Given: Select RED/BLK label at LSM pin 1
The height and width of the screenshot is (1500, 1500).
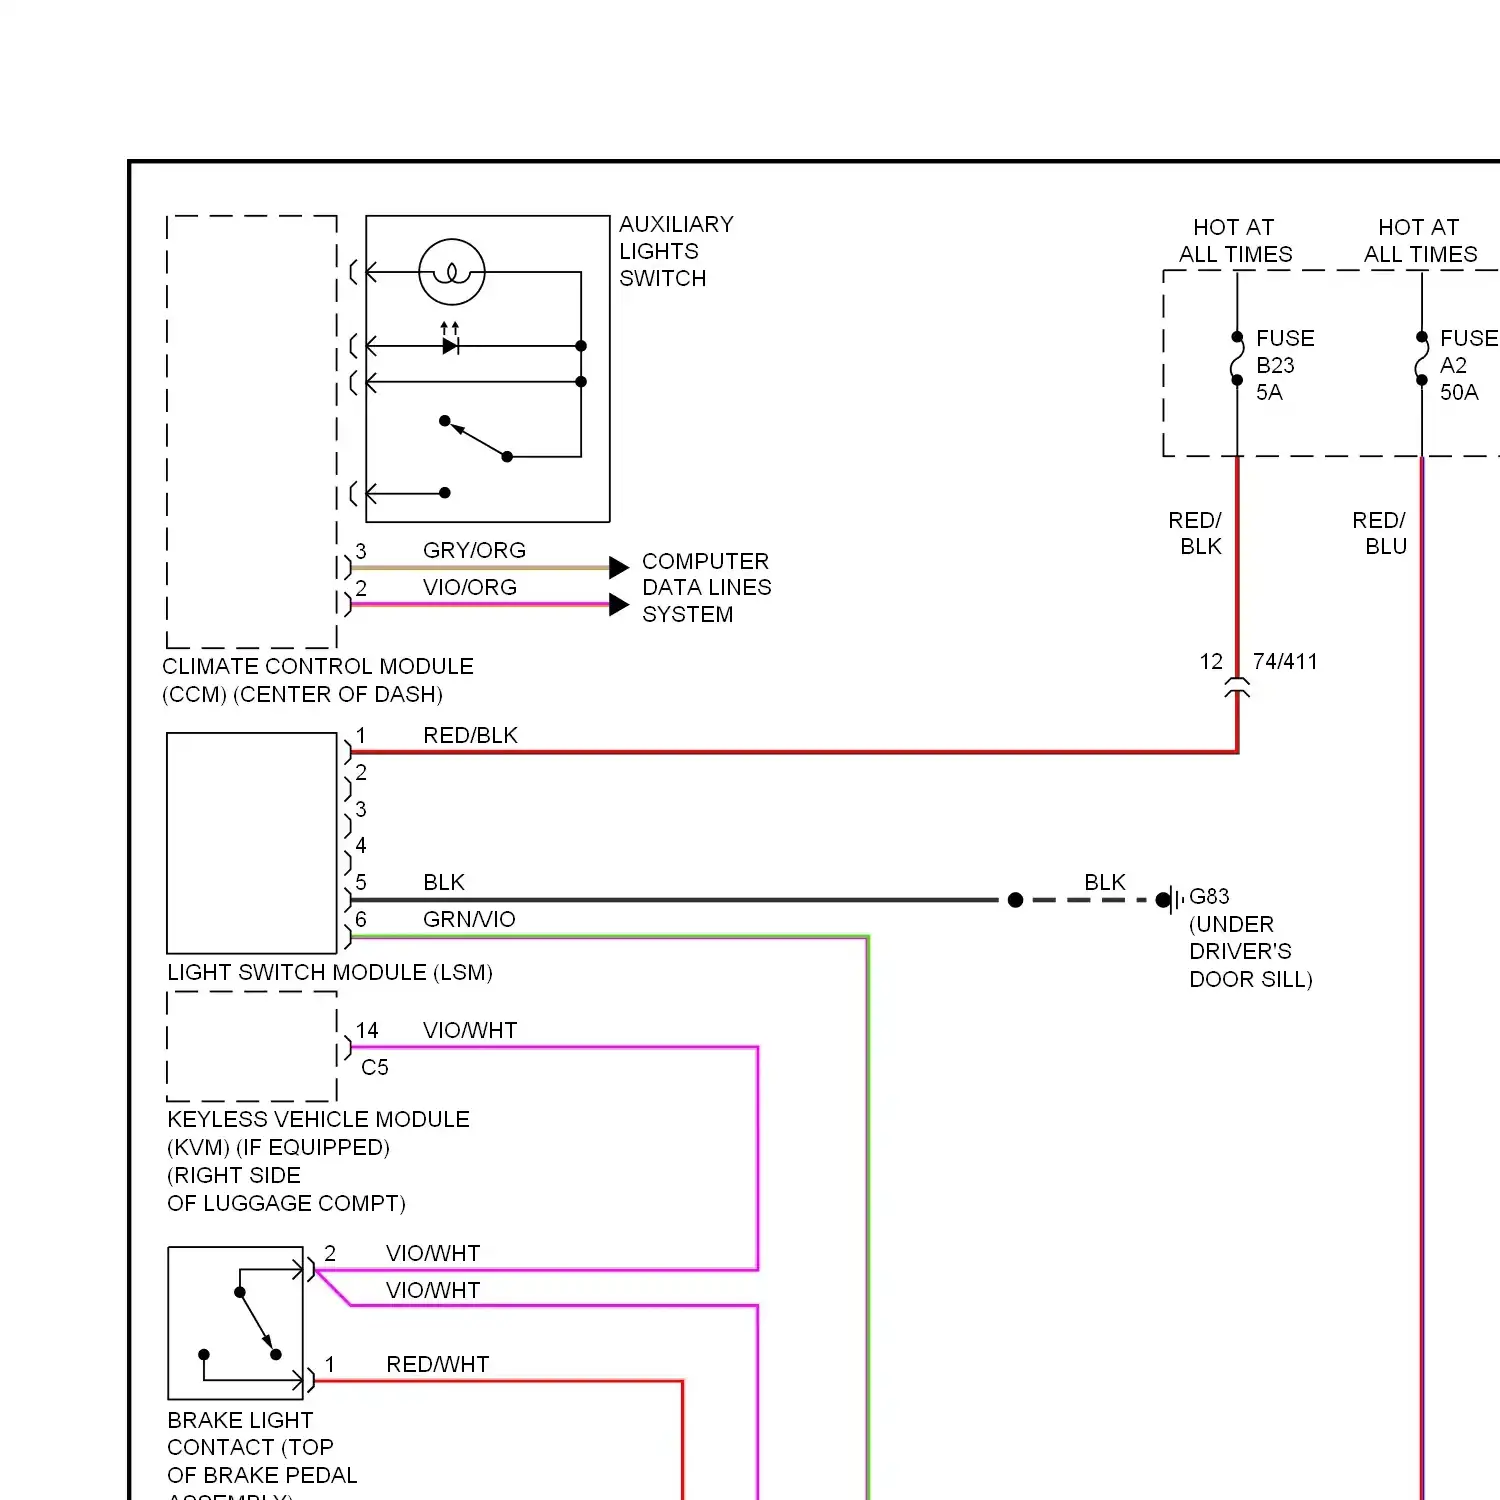Looking at the screenshot, I should pos(470,735).
